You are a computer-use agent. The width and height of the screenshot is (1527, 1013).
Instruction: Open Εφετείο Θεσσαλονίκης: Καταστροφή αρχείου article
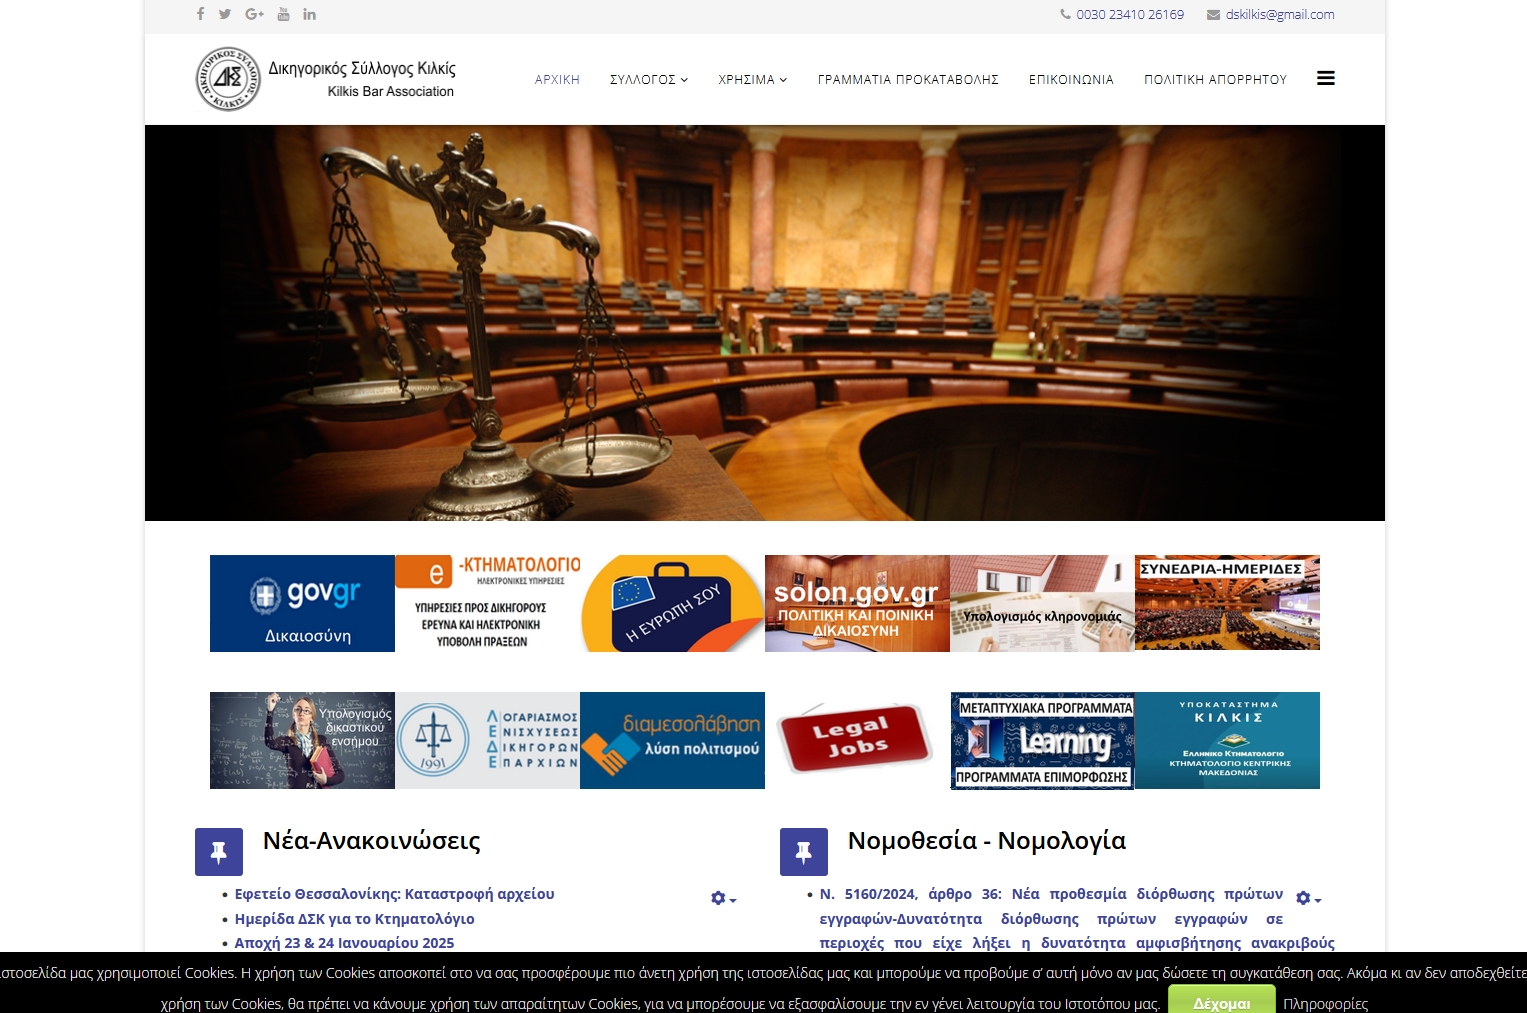[394, 894]
